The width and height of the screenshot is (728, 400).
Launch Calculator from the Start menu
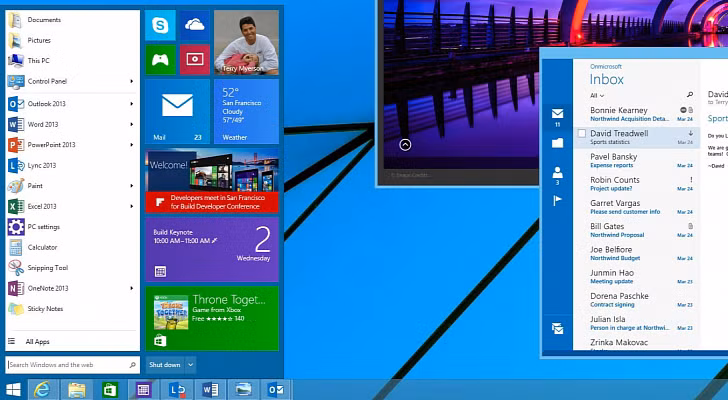(72, 247)
